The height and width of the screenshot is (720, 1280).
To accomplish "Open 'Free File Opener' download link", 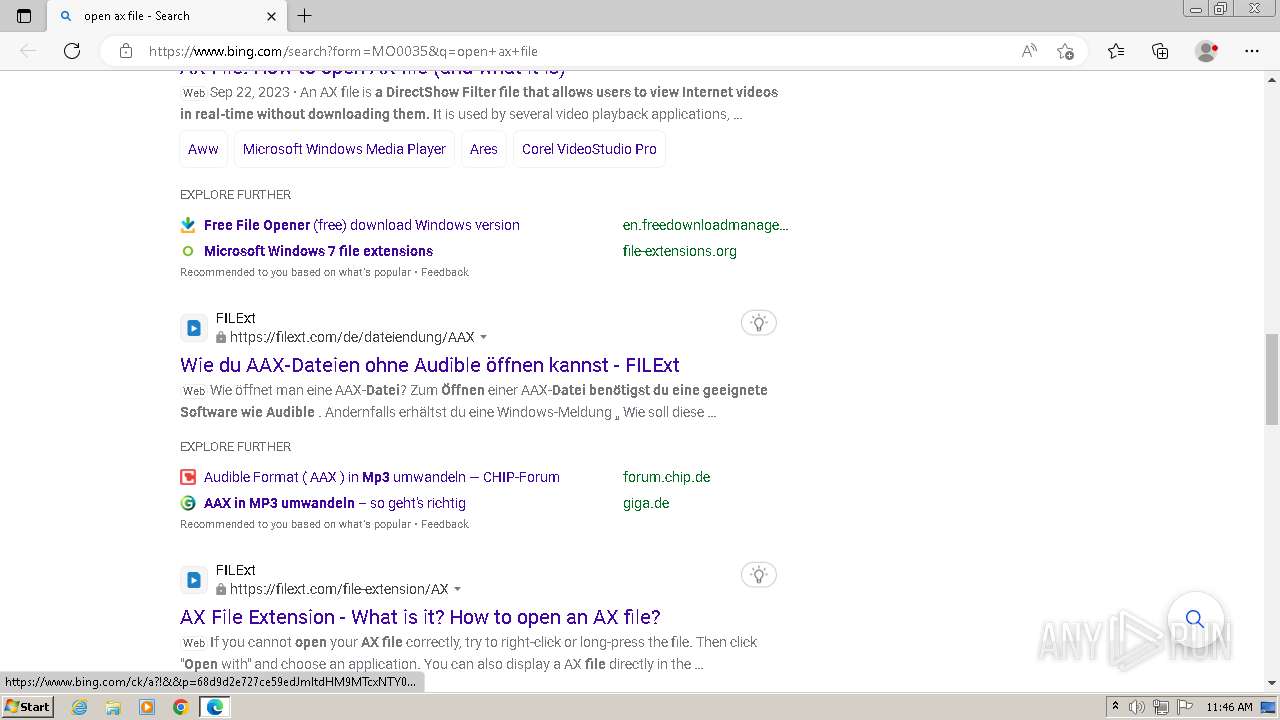I will tap(362, 225).
